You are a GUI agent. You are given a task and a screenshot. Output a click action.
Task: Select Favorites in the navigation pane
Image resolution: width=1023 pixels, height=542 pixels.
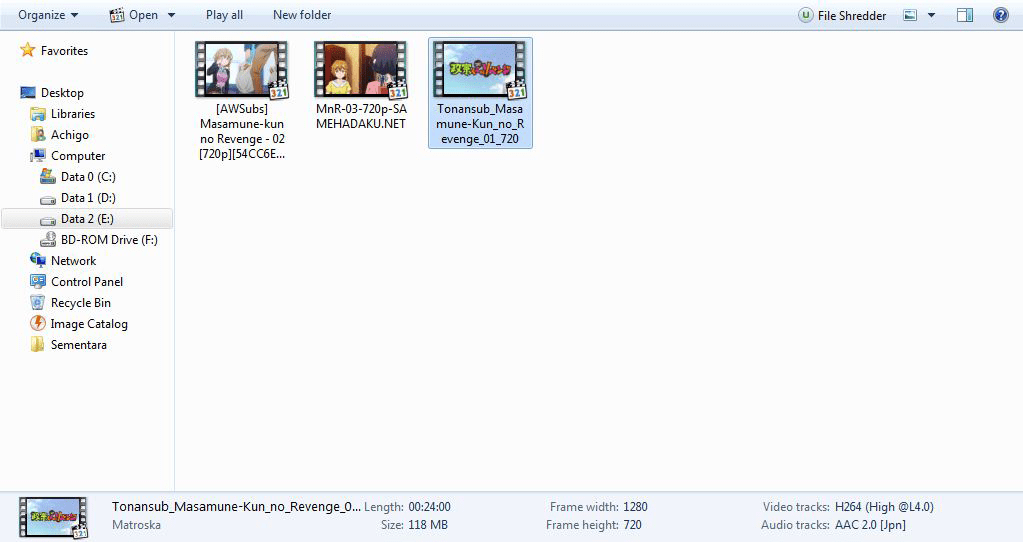pyautogui.click(x=64, y=51)
